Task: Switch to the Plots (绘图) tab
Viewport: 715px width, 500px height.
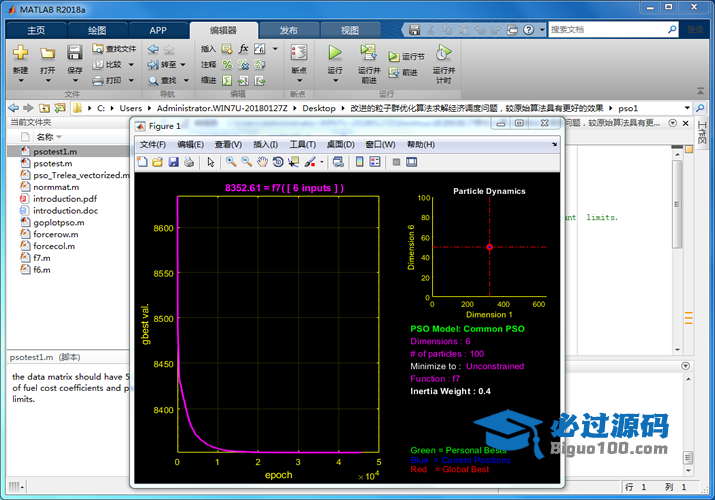Action: [x=97, y=30]
